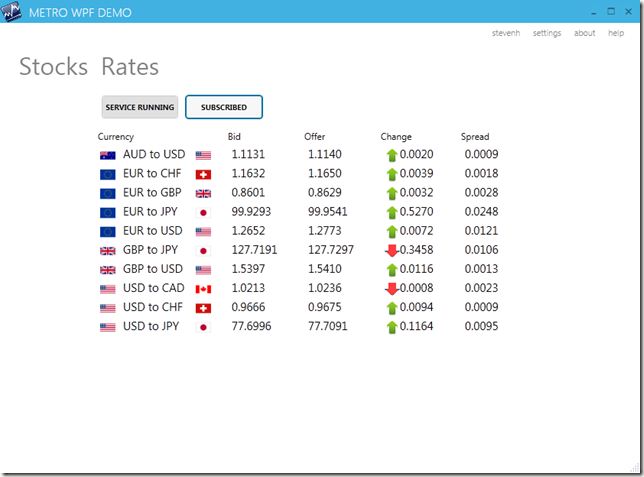Click green up arrow for EUR to JPY

click(x=392, y=213)
